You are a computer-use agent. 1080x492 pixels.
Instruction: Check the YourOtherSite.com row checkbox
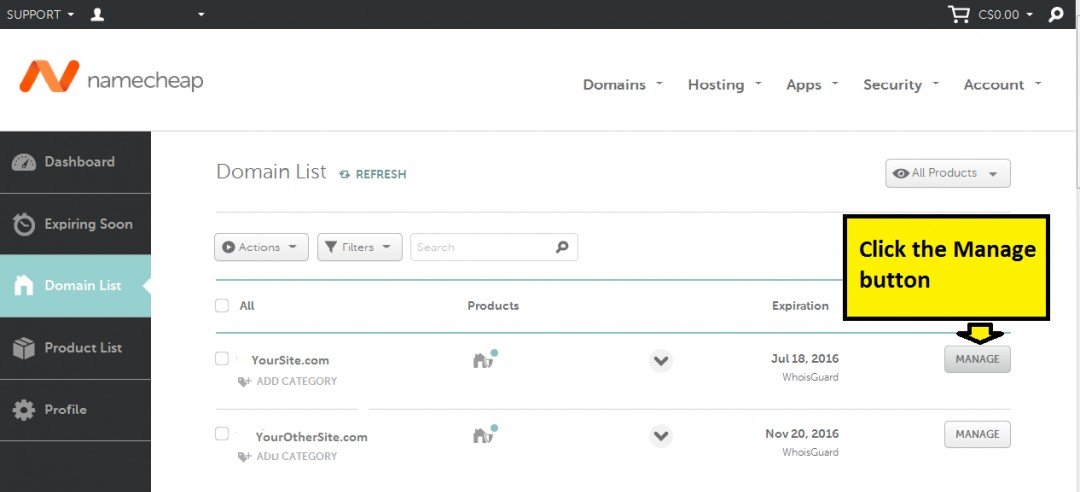tap(222, 434)
